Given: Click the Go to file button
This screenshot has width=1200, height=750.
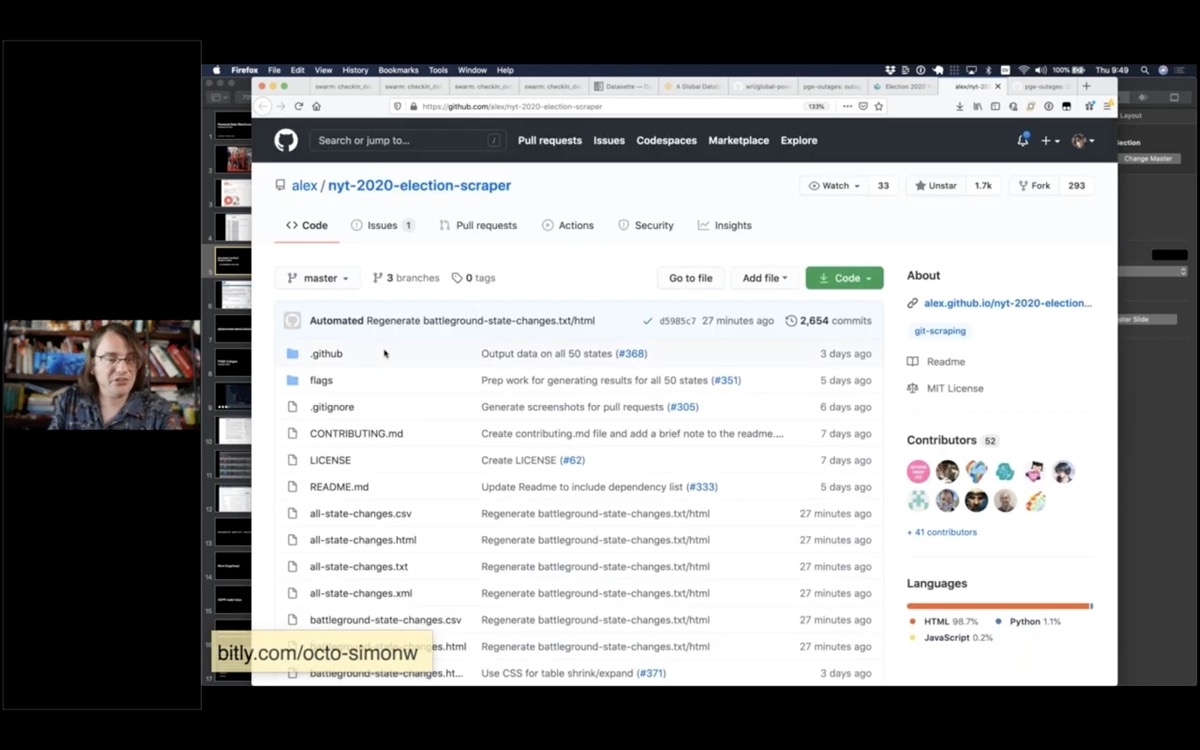Looking at the screenshot, I should [x=691, y=278].
